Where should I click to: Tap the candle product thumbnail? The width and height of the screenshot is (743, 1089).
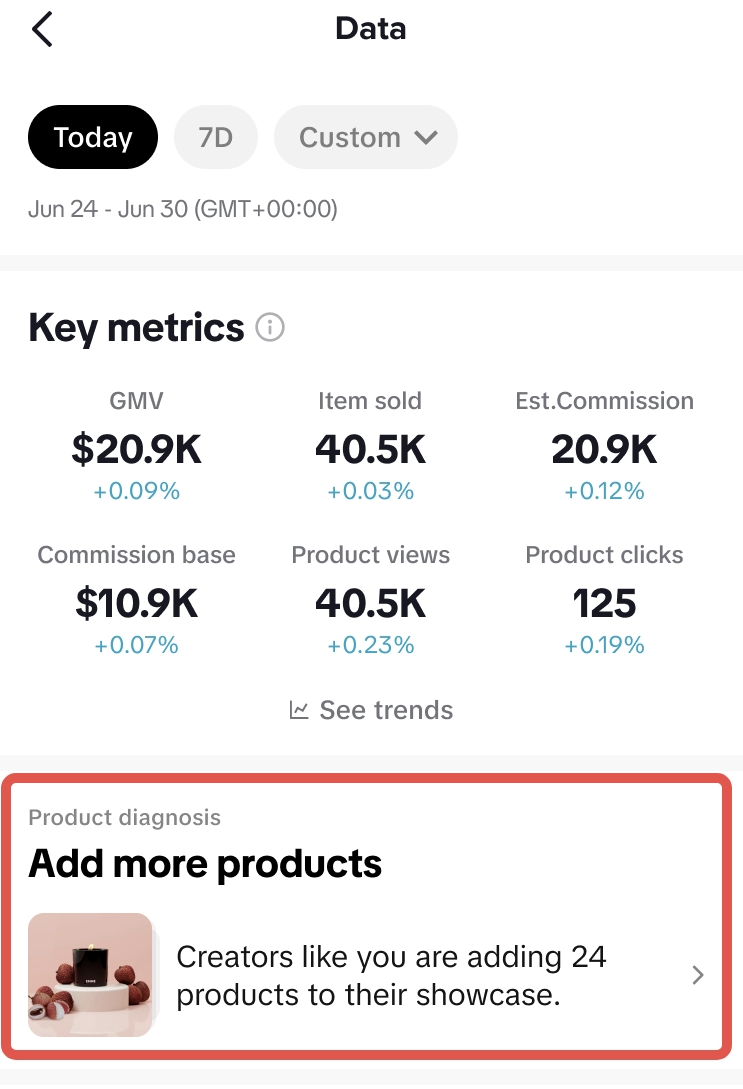pyautogui.click(x=90, y=973)
